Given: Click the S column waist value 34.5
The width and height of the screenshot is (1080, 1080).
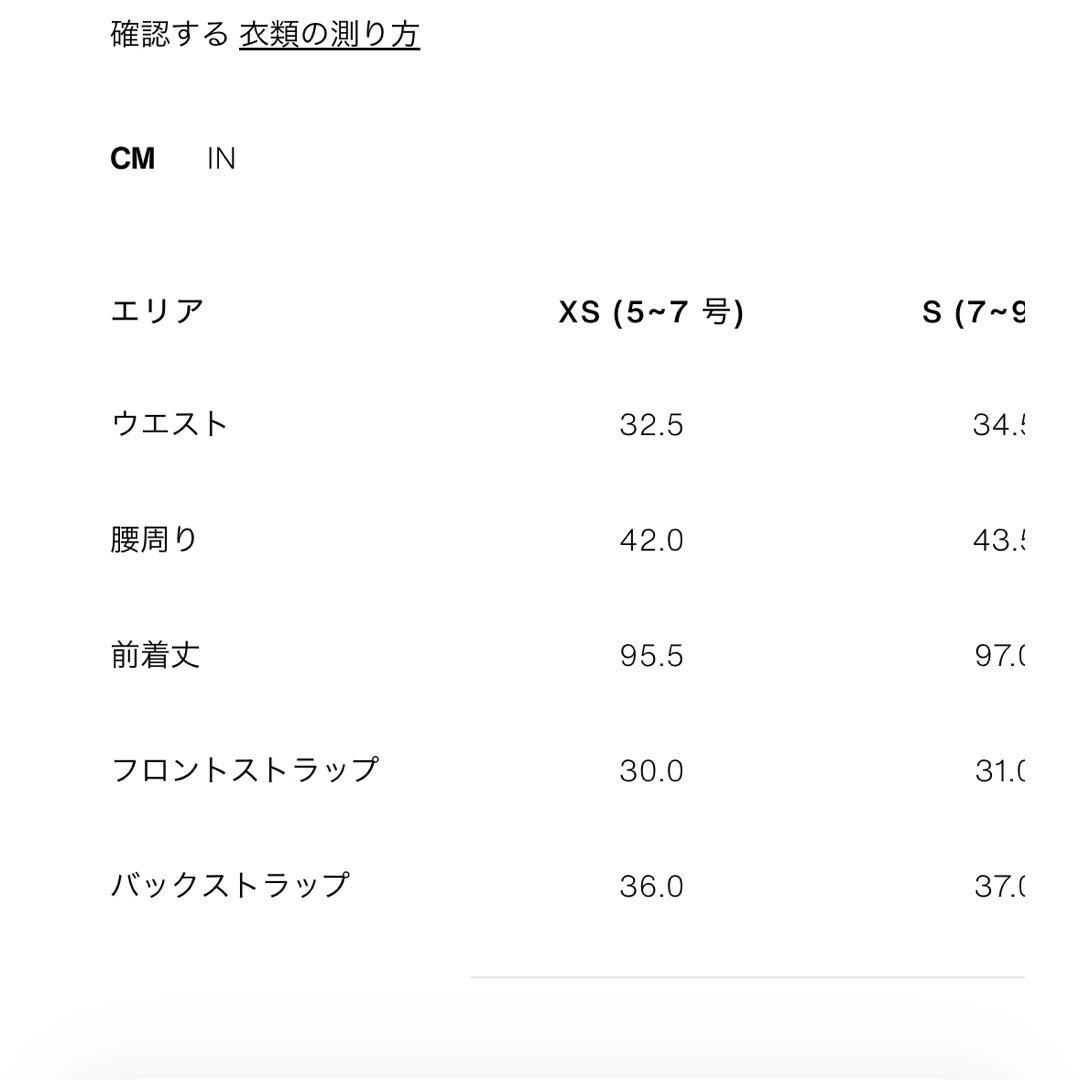Looking at the screenshot, I should [998, 425].
